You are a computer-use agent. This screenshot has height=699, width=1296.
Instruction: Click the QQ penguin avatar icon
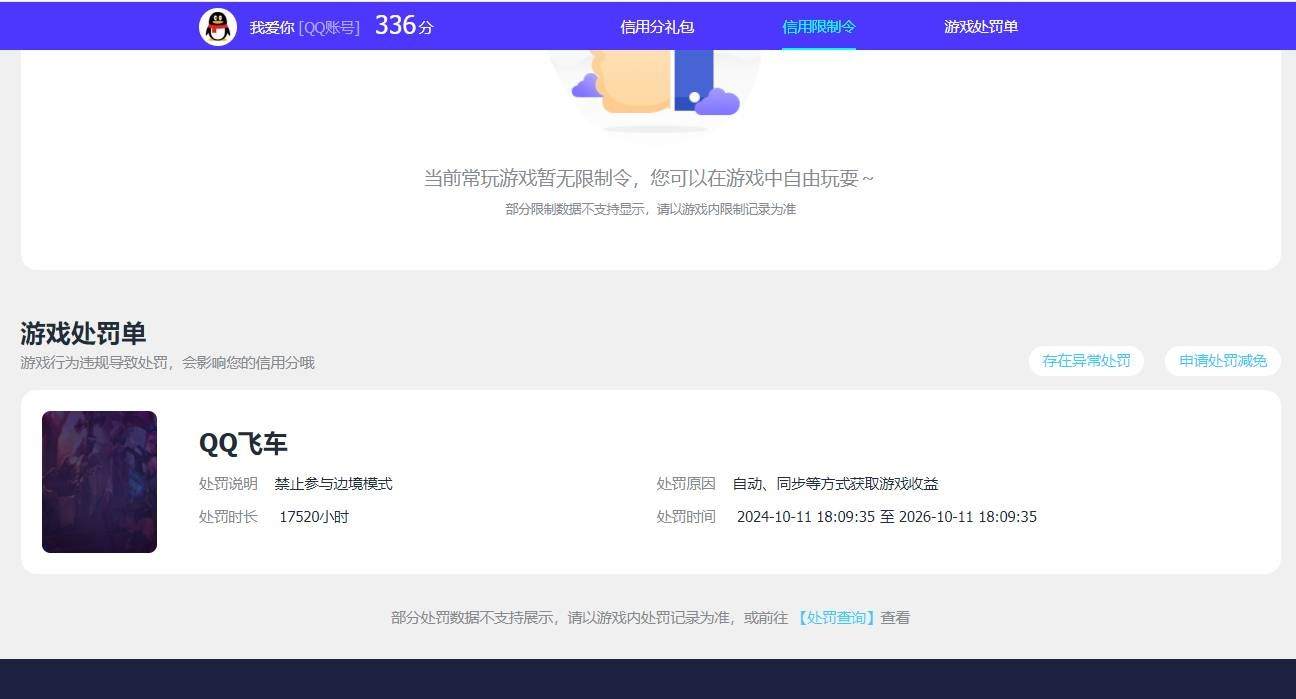coord(218,27)
